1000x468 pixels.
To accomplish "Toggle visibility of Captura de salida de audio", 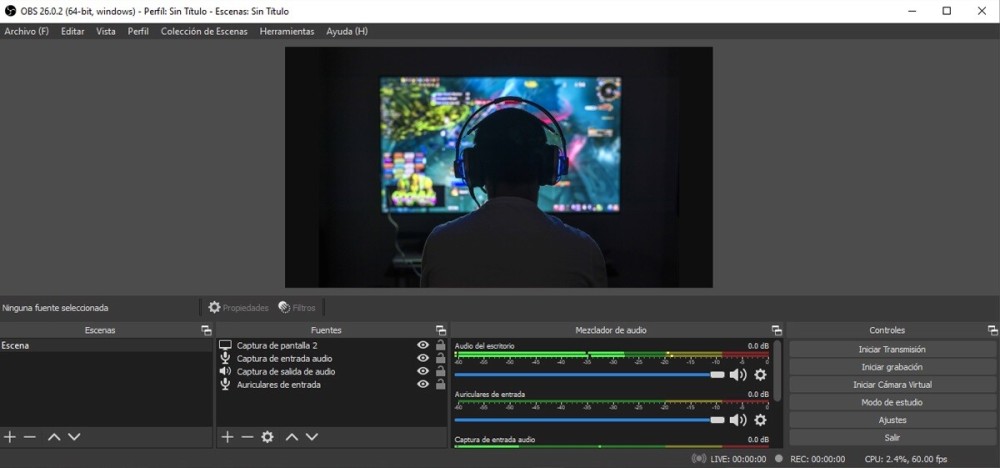I will (423, 371).
